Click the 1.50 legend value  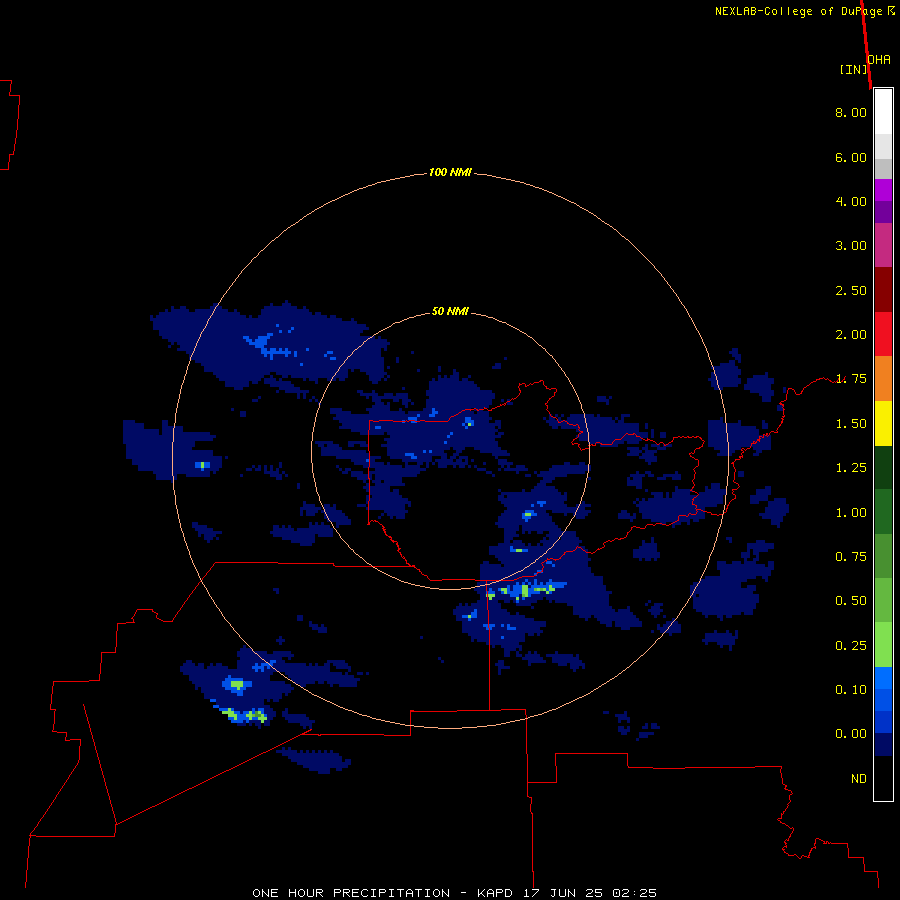coord(851,424)
